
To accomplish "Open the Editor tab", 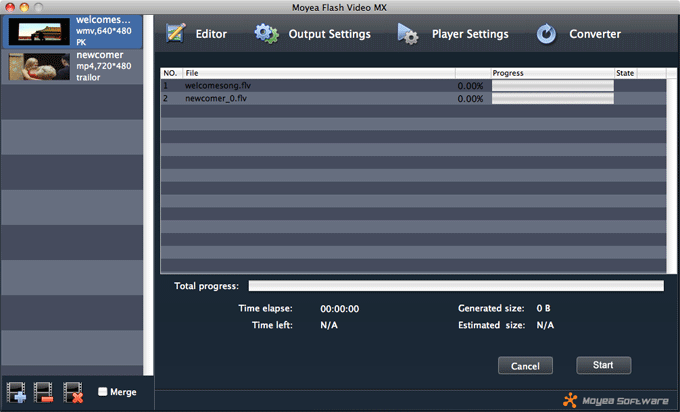I will 211,34.
